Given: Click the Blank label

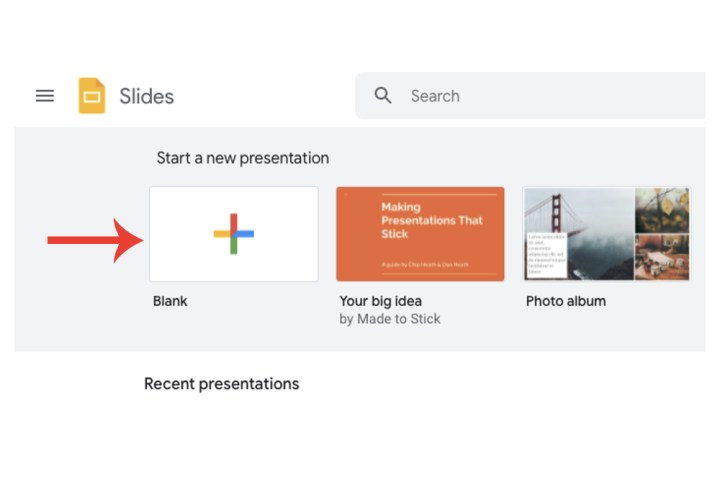Looking at the screenshot, I should 170,301.
